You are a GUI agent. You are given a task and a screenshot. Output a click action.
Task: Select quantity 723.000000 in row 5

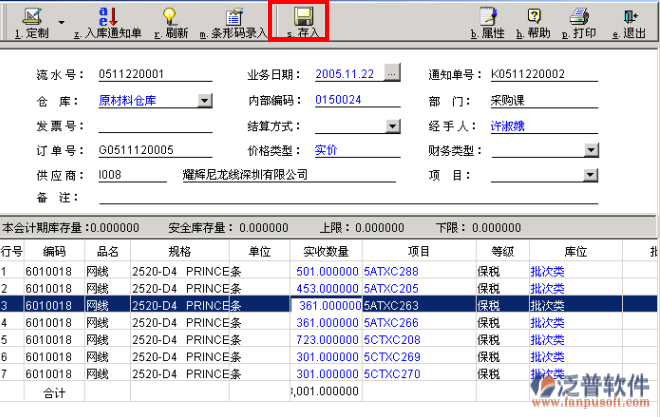(x=327, y=340)
